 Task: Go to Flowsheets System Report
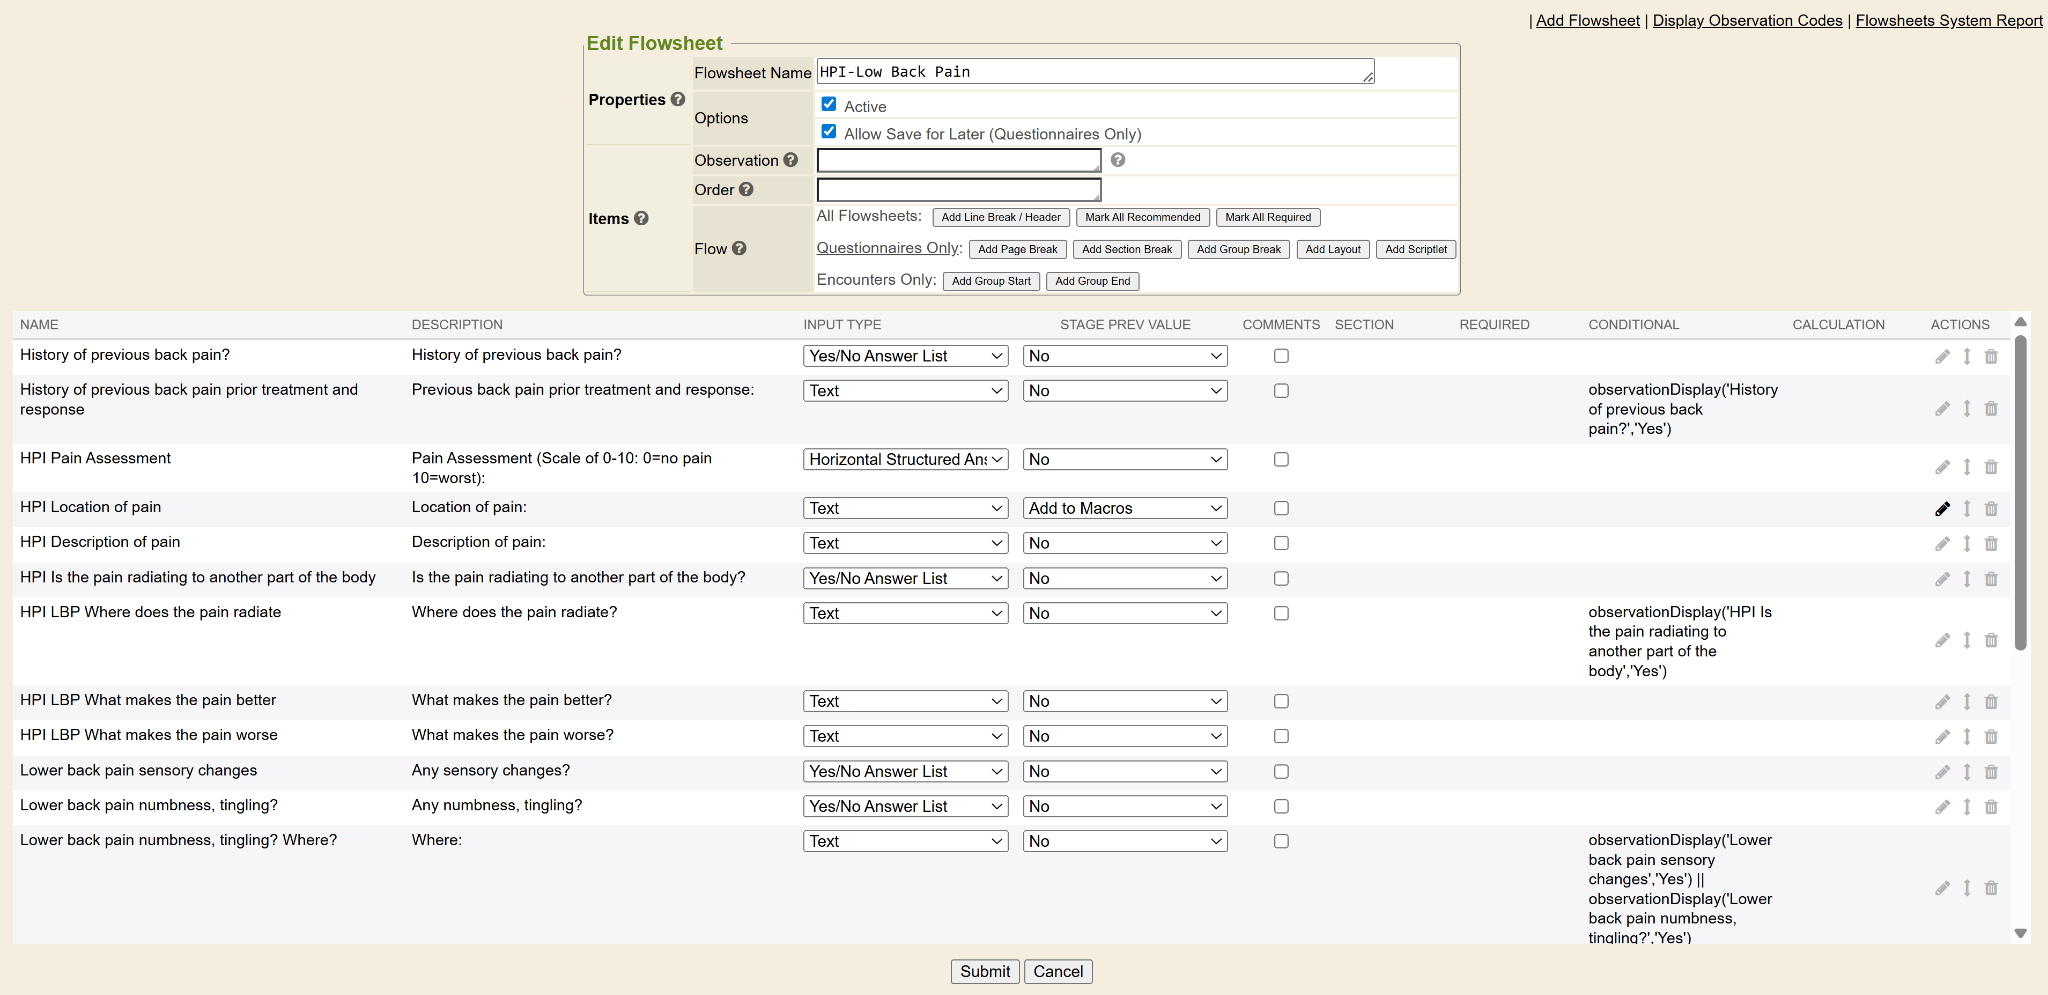click(1948, 21)
